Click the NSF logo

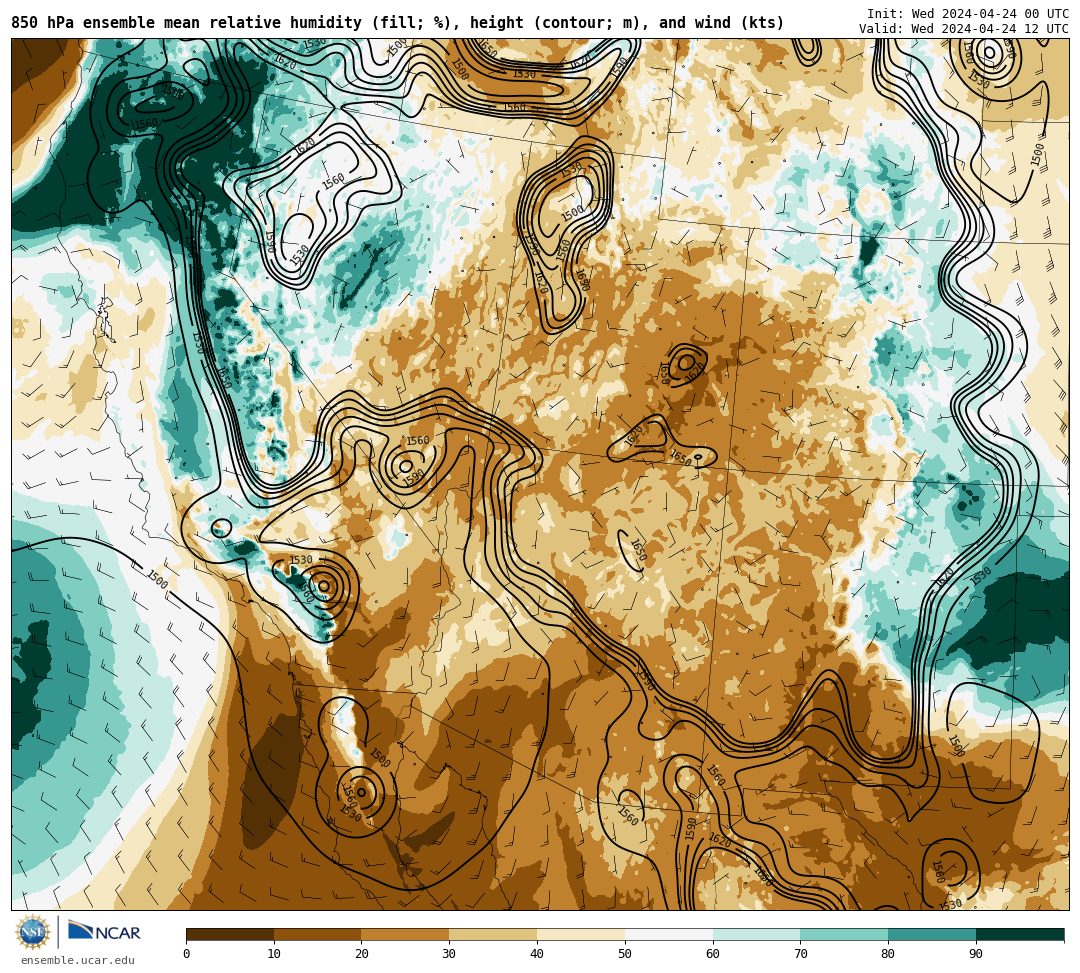coord(32,932)
